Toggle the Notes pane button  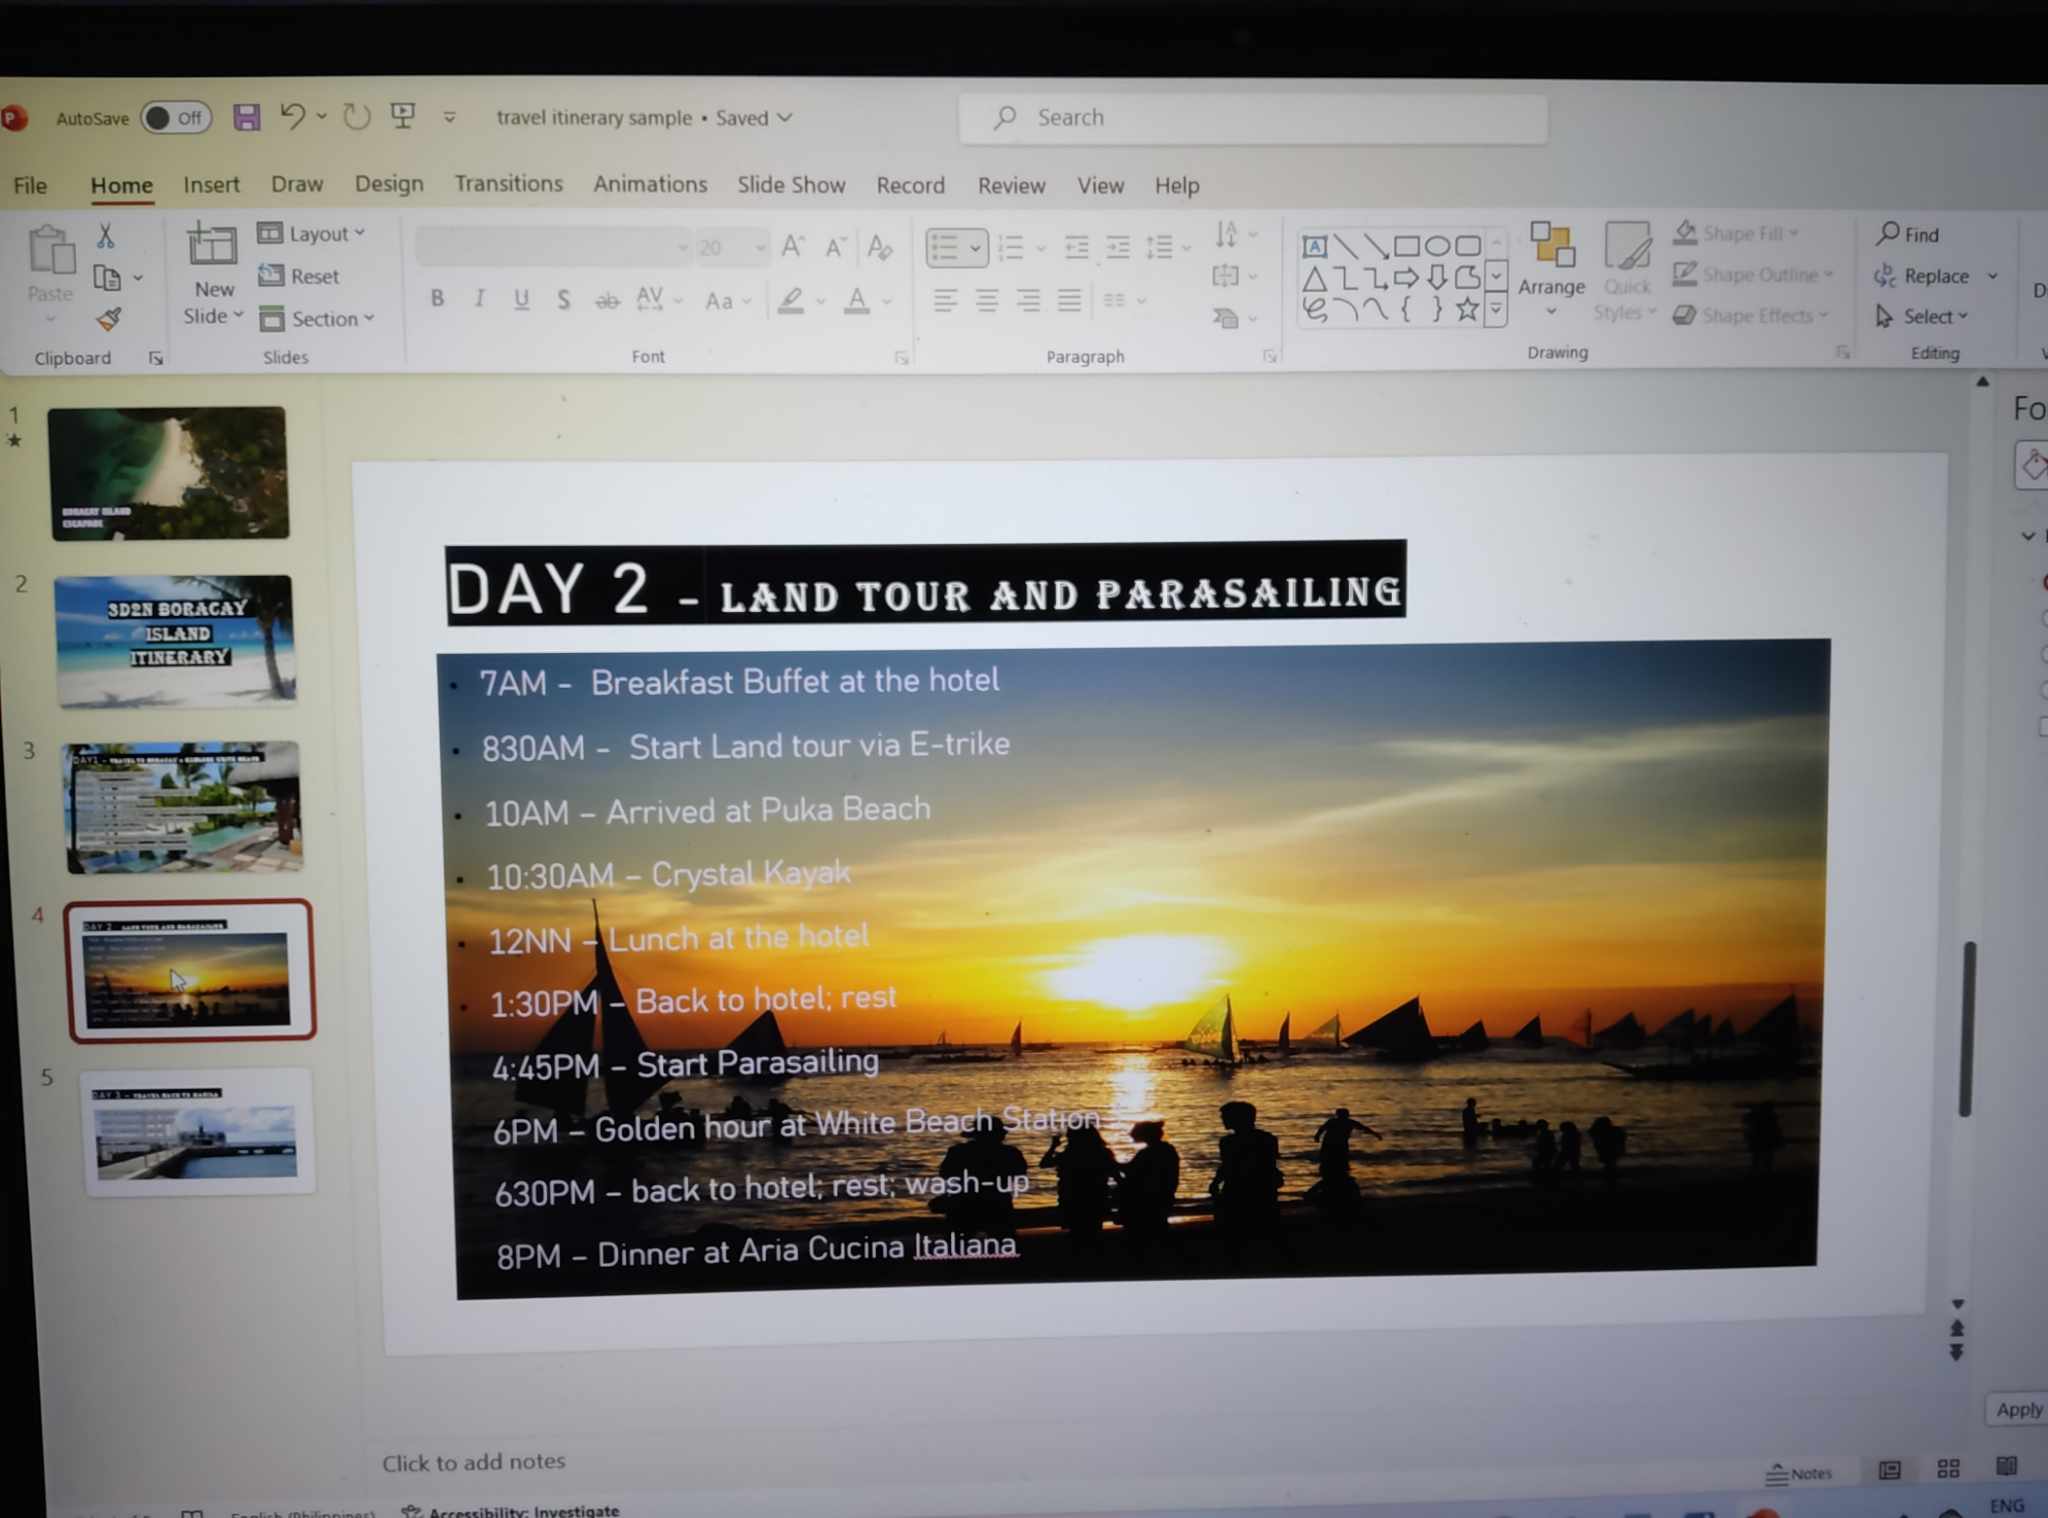[1798, 1473]
